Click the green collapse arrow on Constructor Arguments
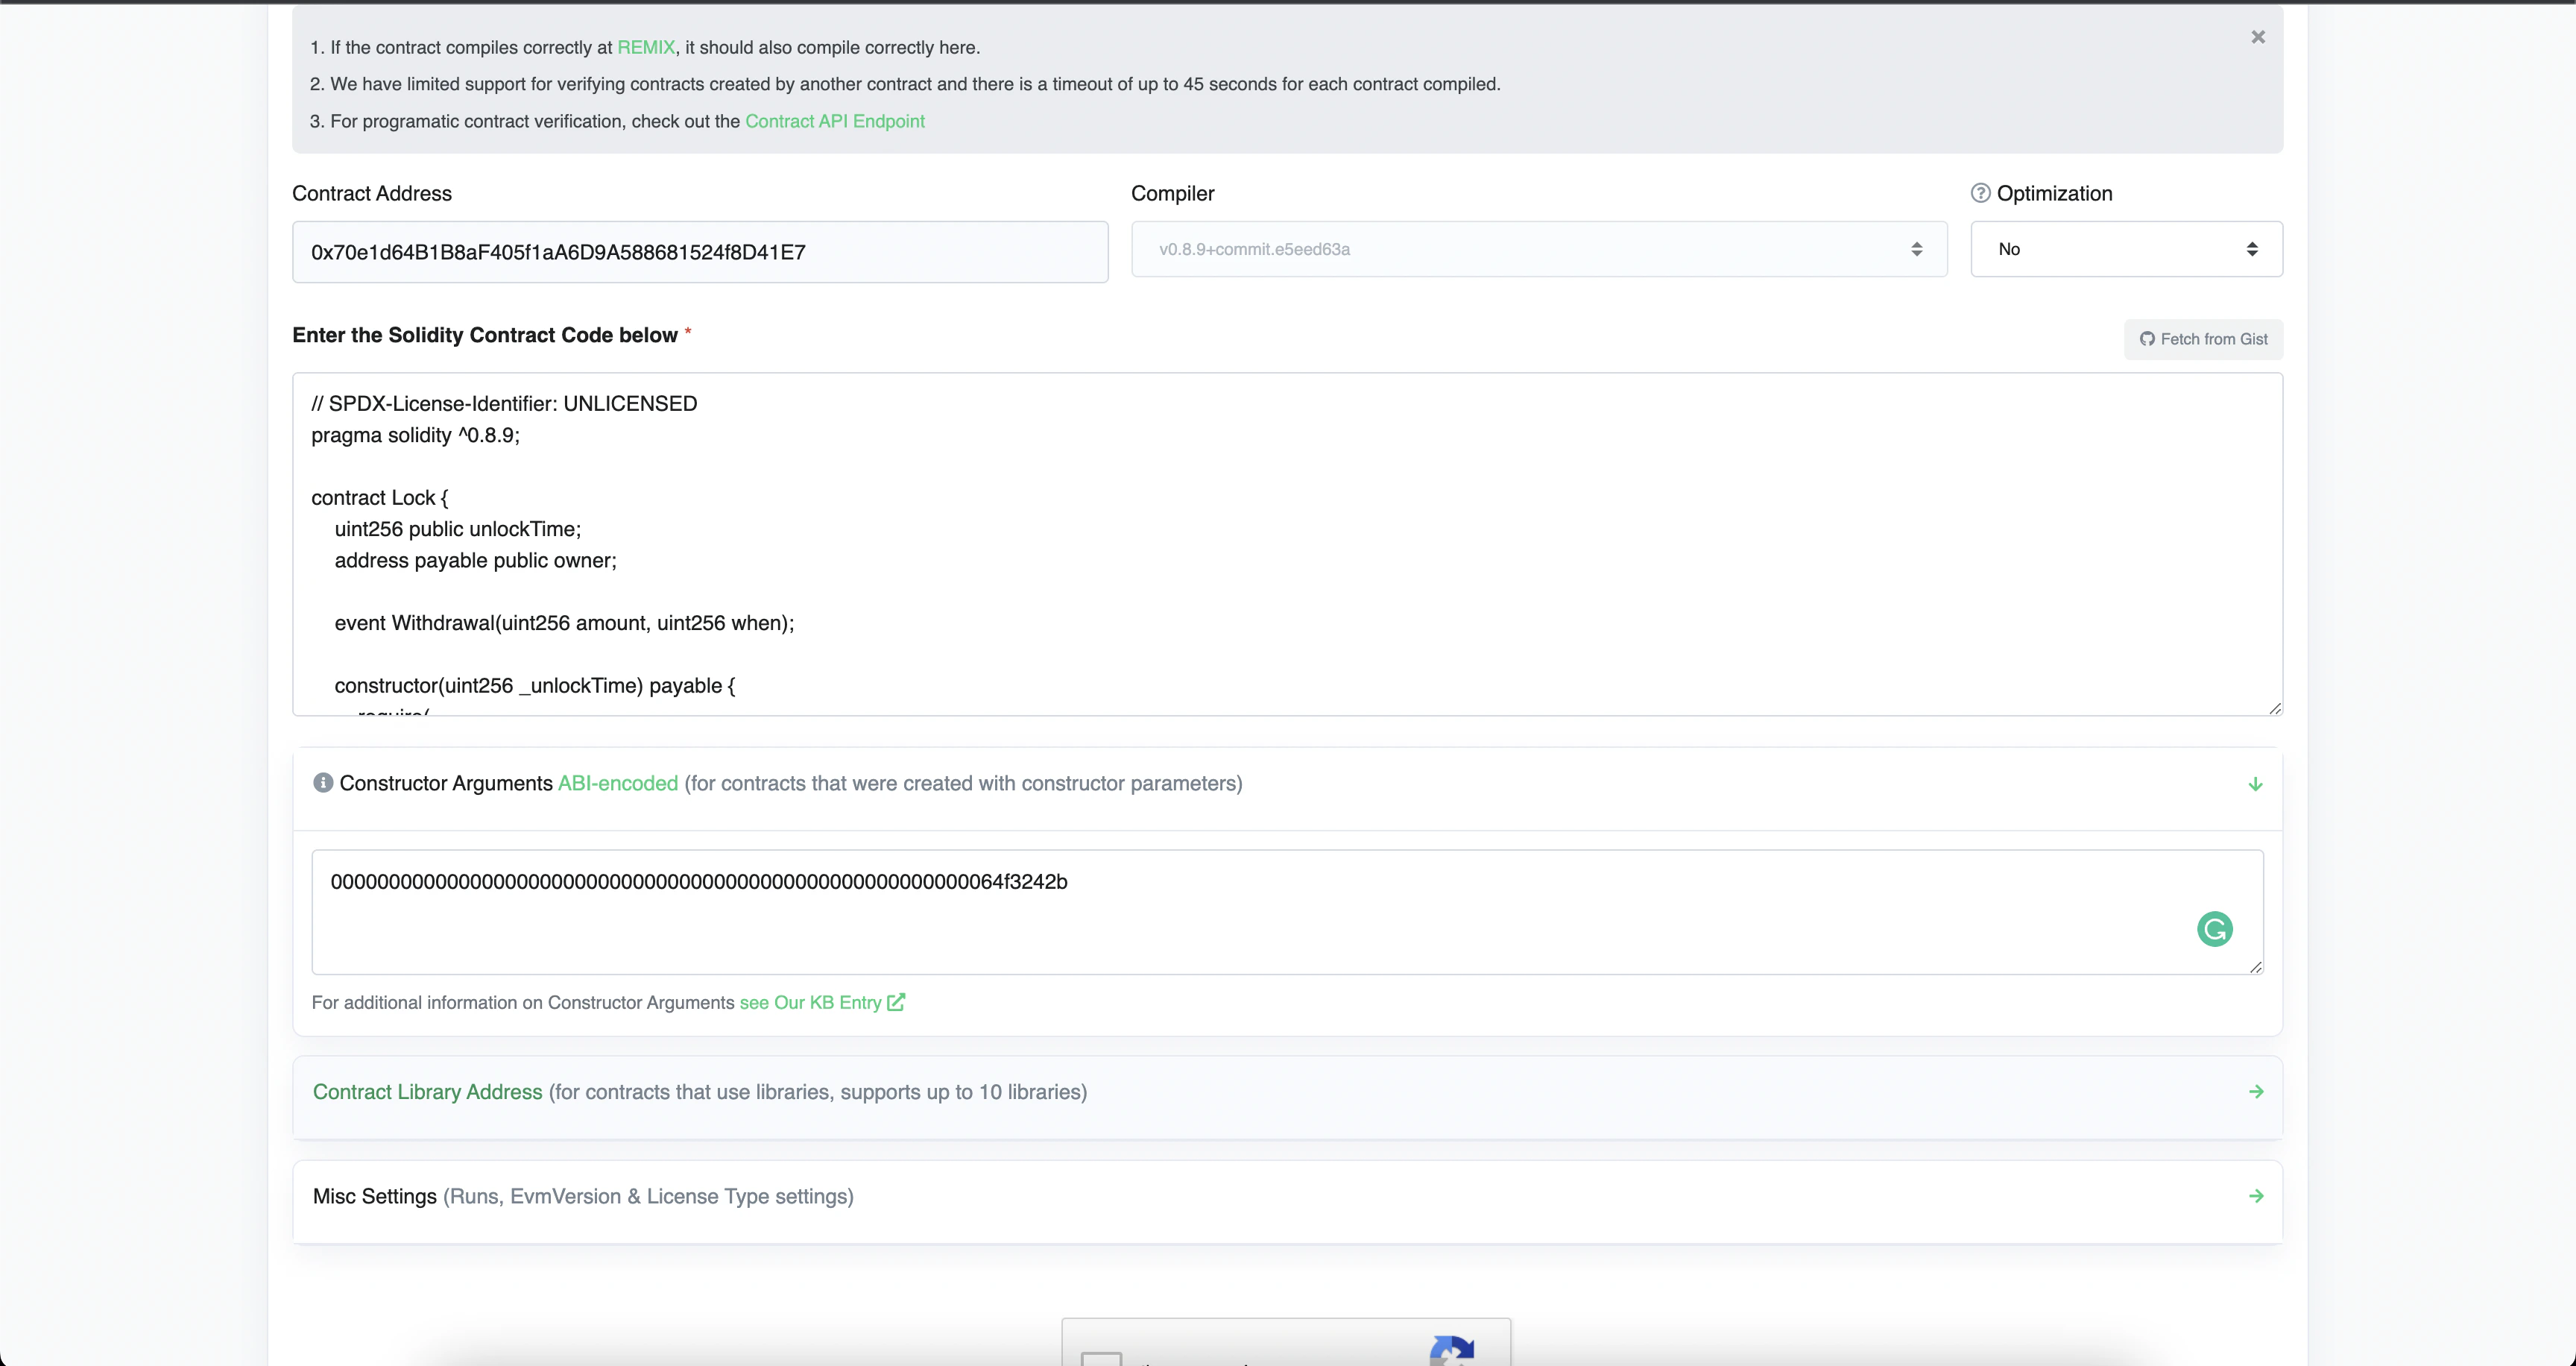Image resolution: width=2576 pixels, height=1366 pixels. point(2255,784)
